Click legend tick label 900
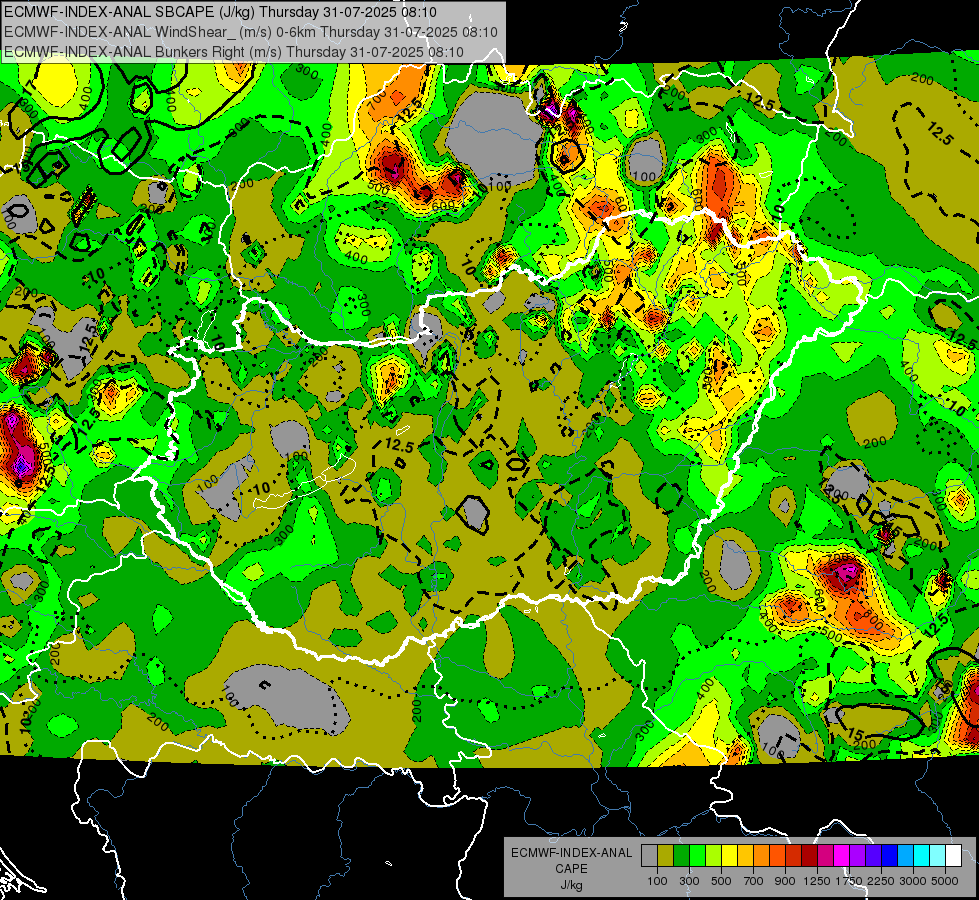 tap(785, 881)
